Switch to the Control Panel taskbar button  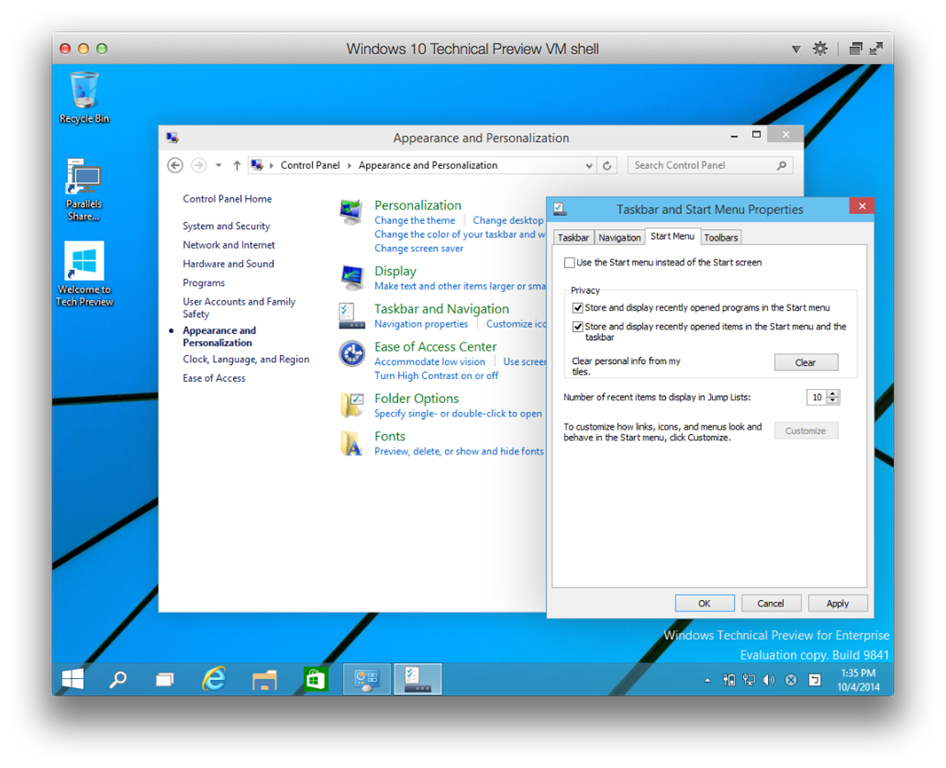coord(367,679)
